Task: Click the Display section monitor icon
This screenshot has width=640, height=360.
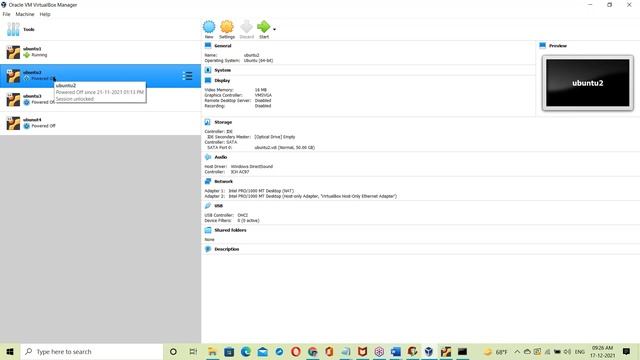Action: click(x=208, y=80)
